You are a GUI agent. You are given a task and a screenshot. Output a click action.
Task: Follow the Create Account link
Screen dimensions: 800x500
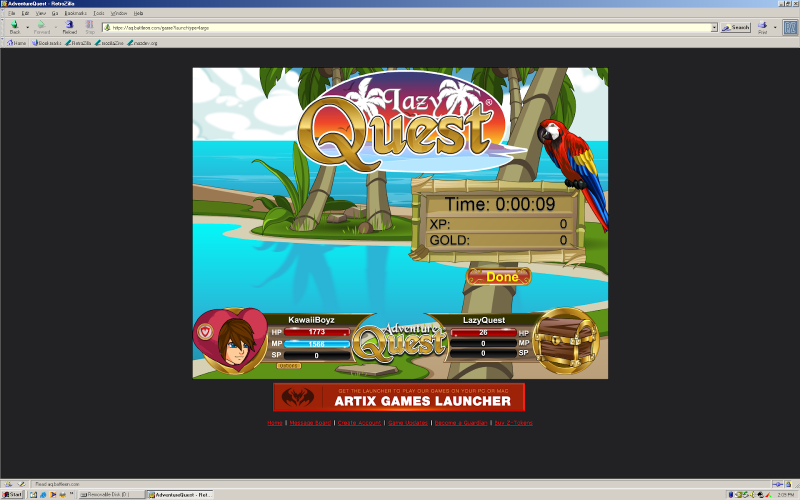359,423
